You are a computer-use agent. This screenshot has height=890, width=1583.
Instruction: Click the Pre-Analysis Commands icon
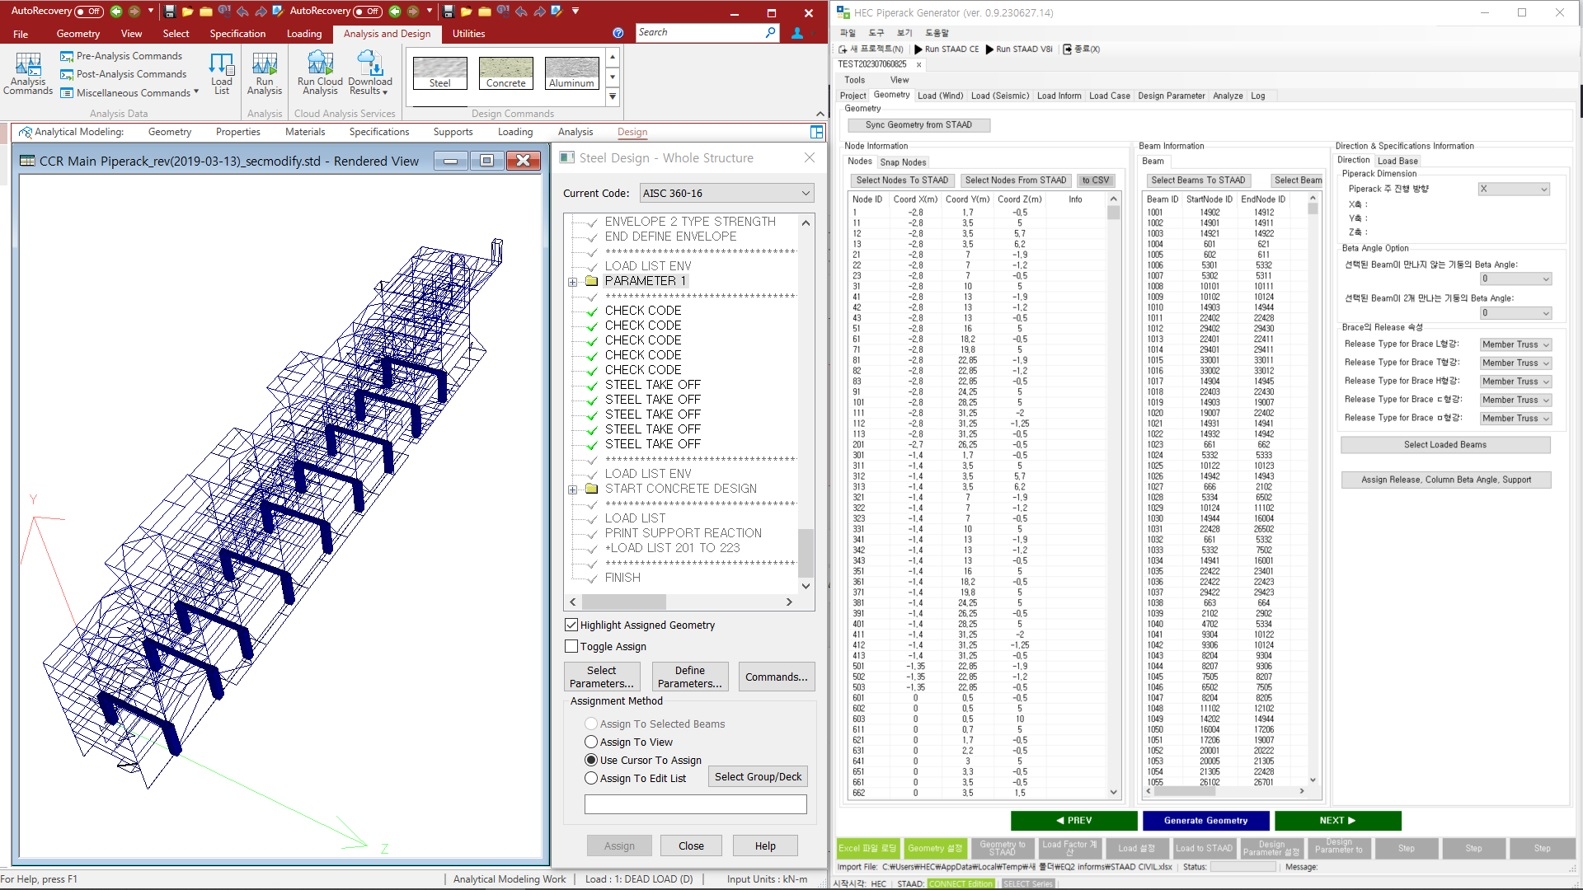[67, 56]
